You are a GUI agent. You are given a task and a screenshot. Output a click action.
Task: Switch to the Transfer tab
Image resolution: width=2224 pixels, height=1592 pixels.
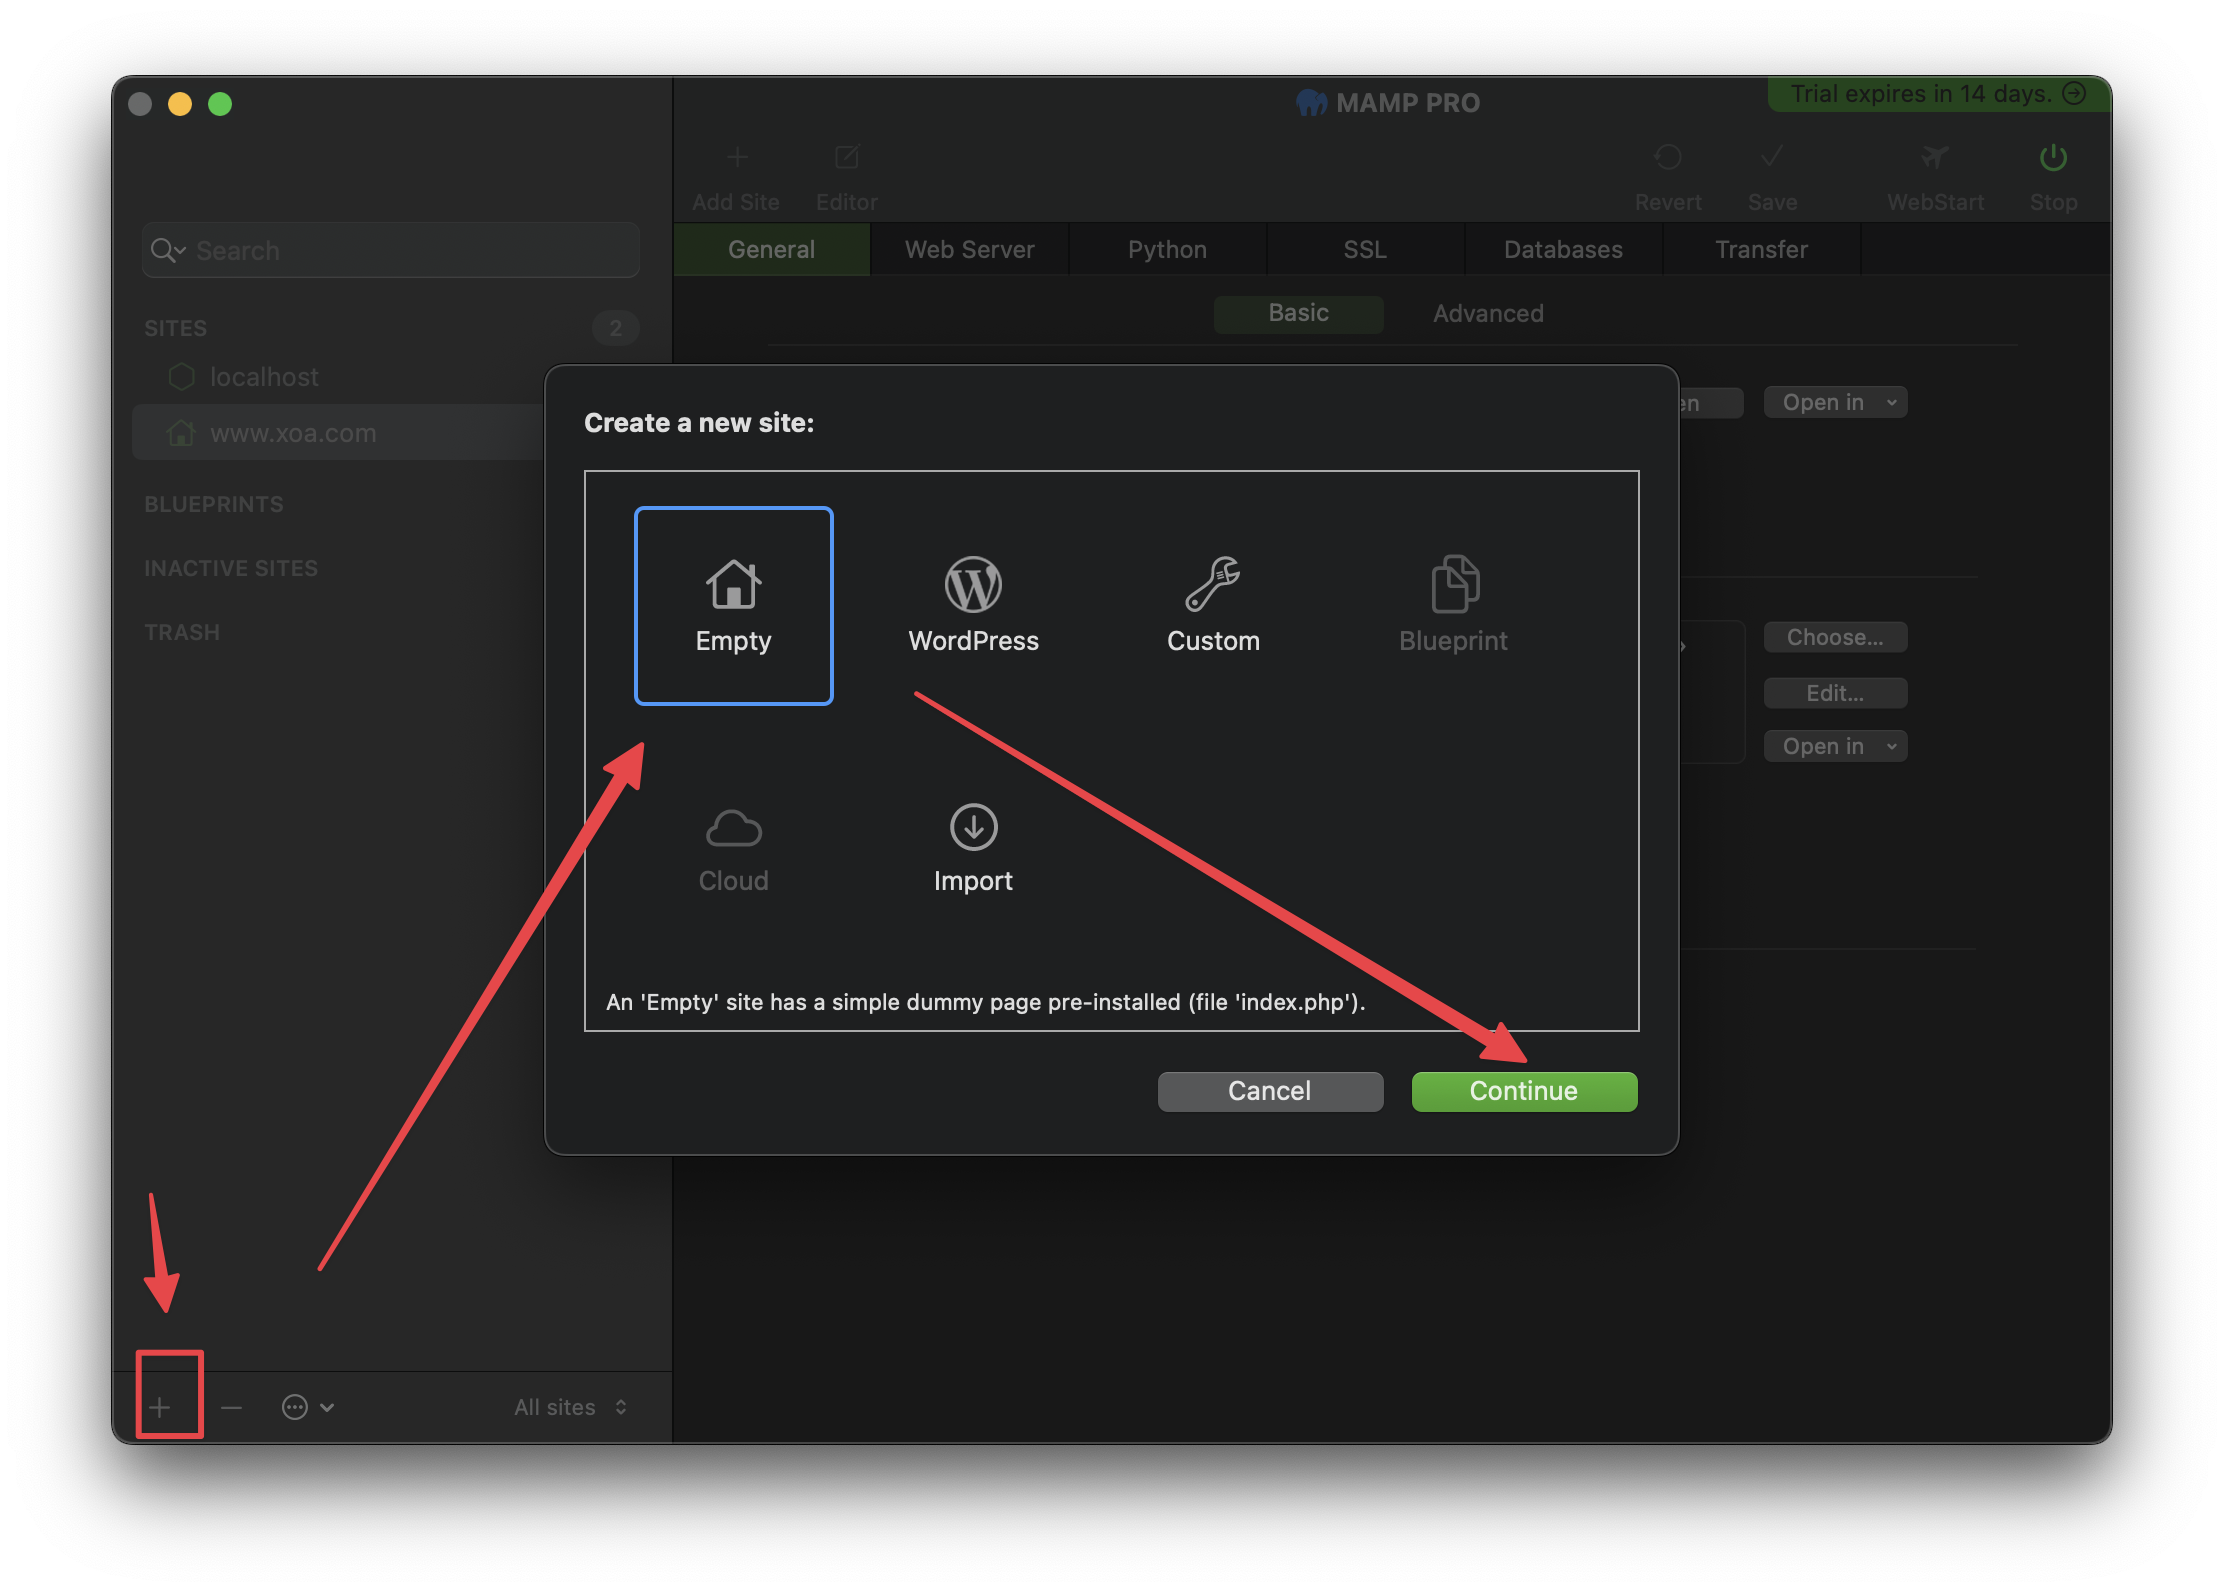pos(1761,249)
